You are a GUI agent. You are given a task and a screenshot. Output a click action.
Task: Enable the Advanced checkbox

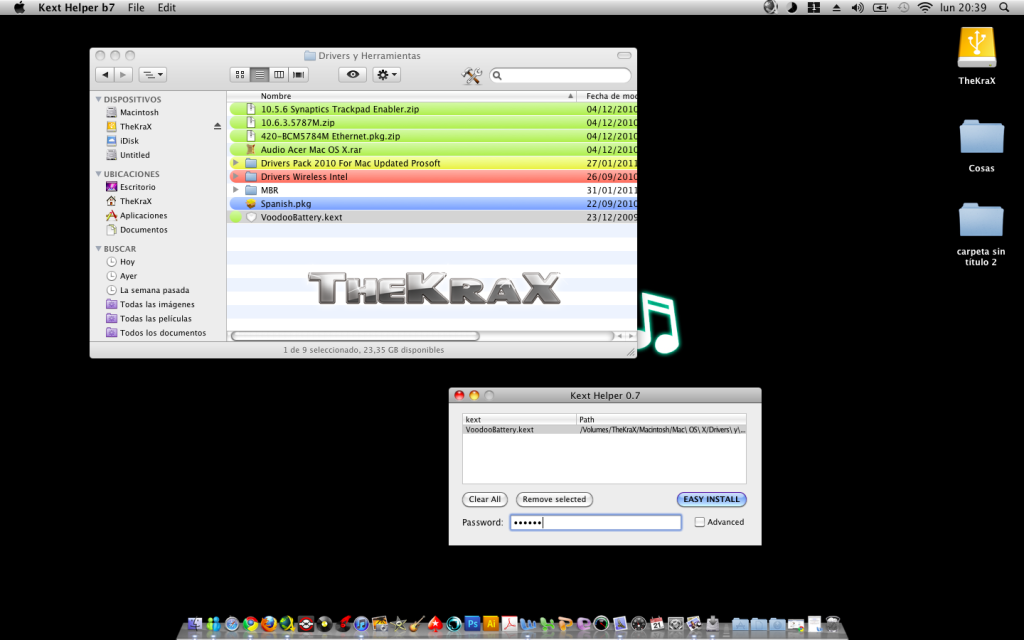tap(699, 522)
